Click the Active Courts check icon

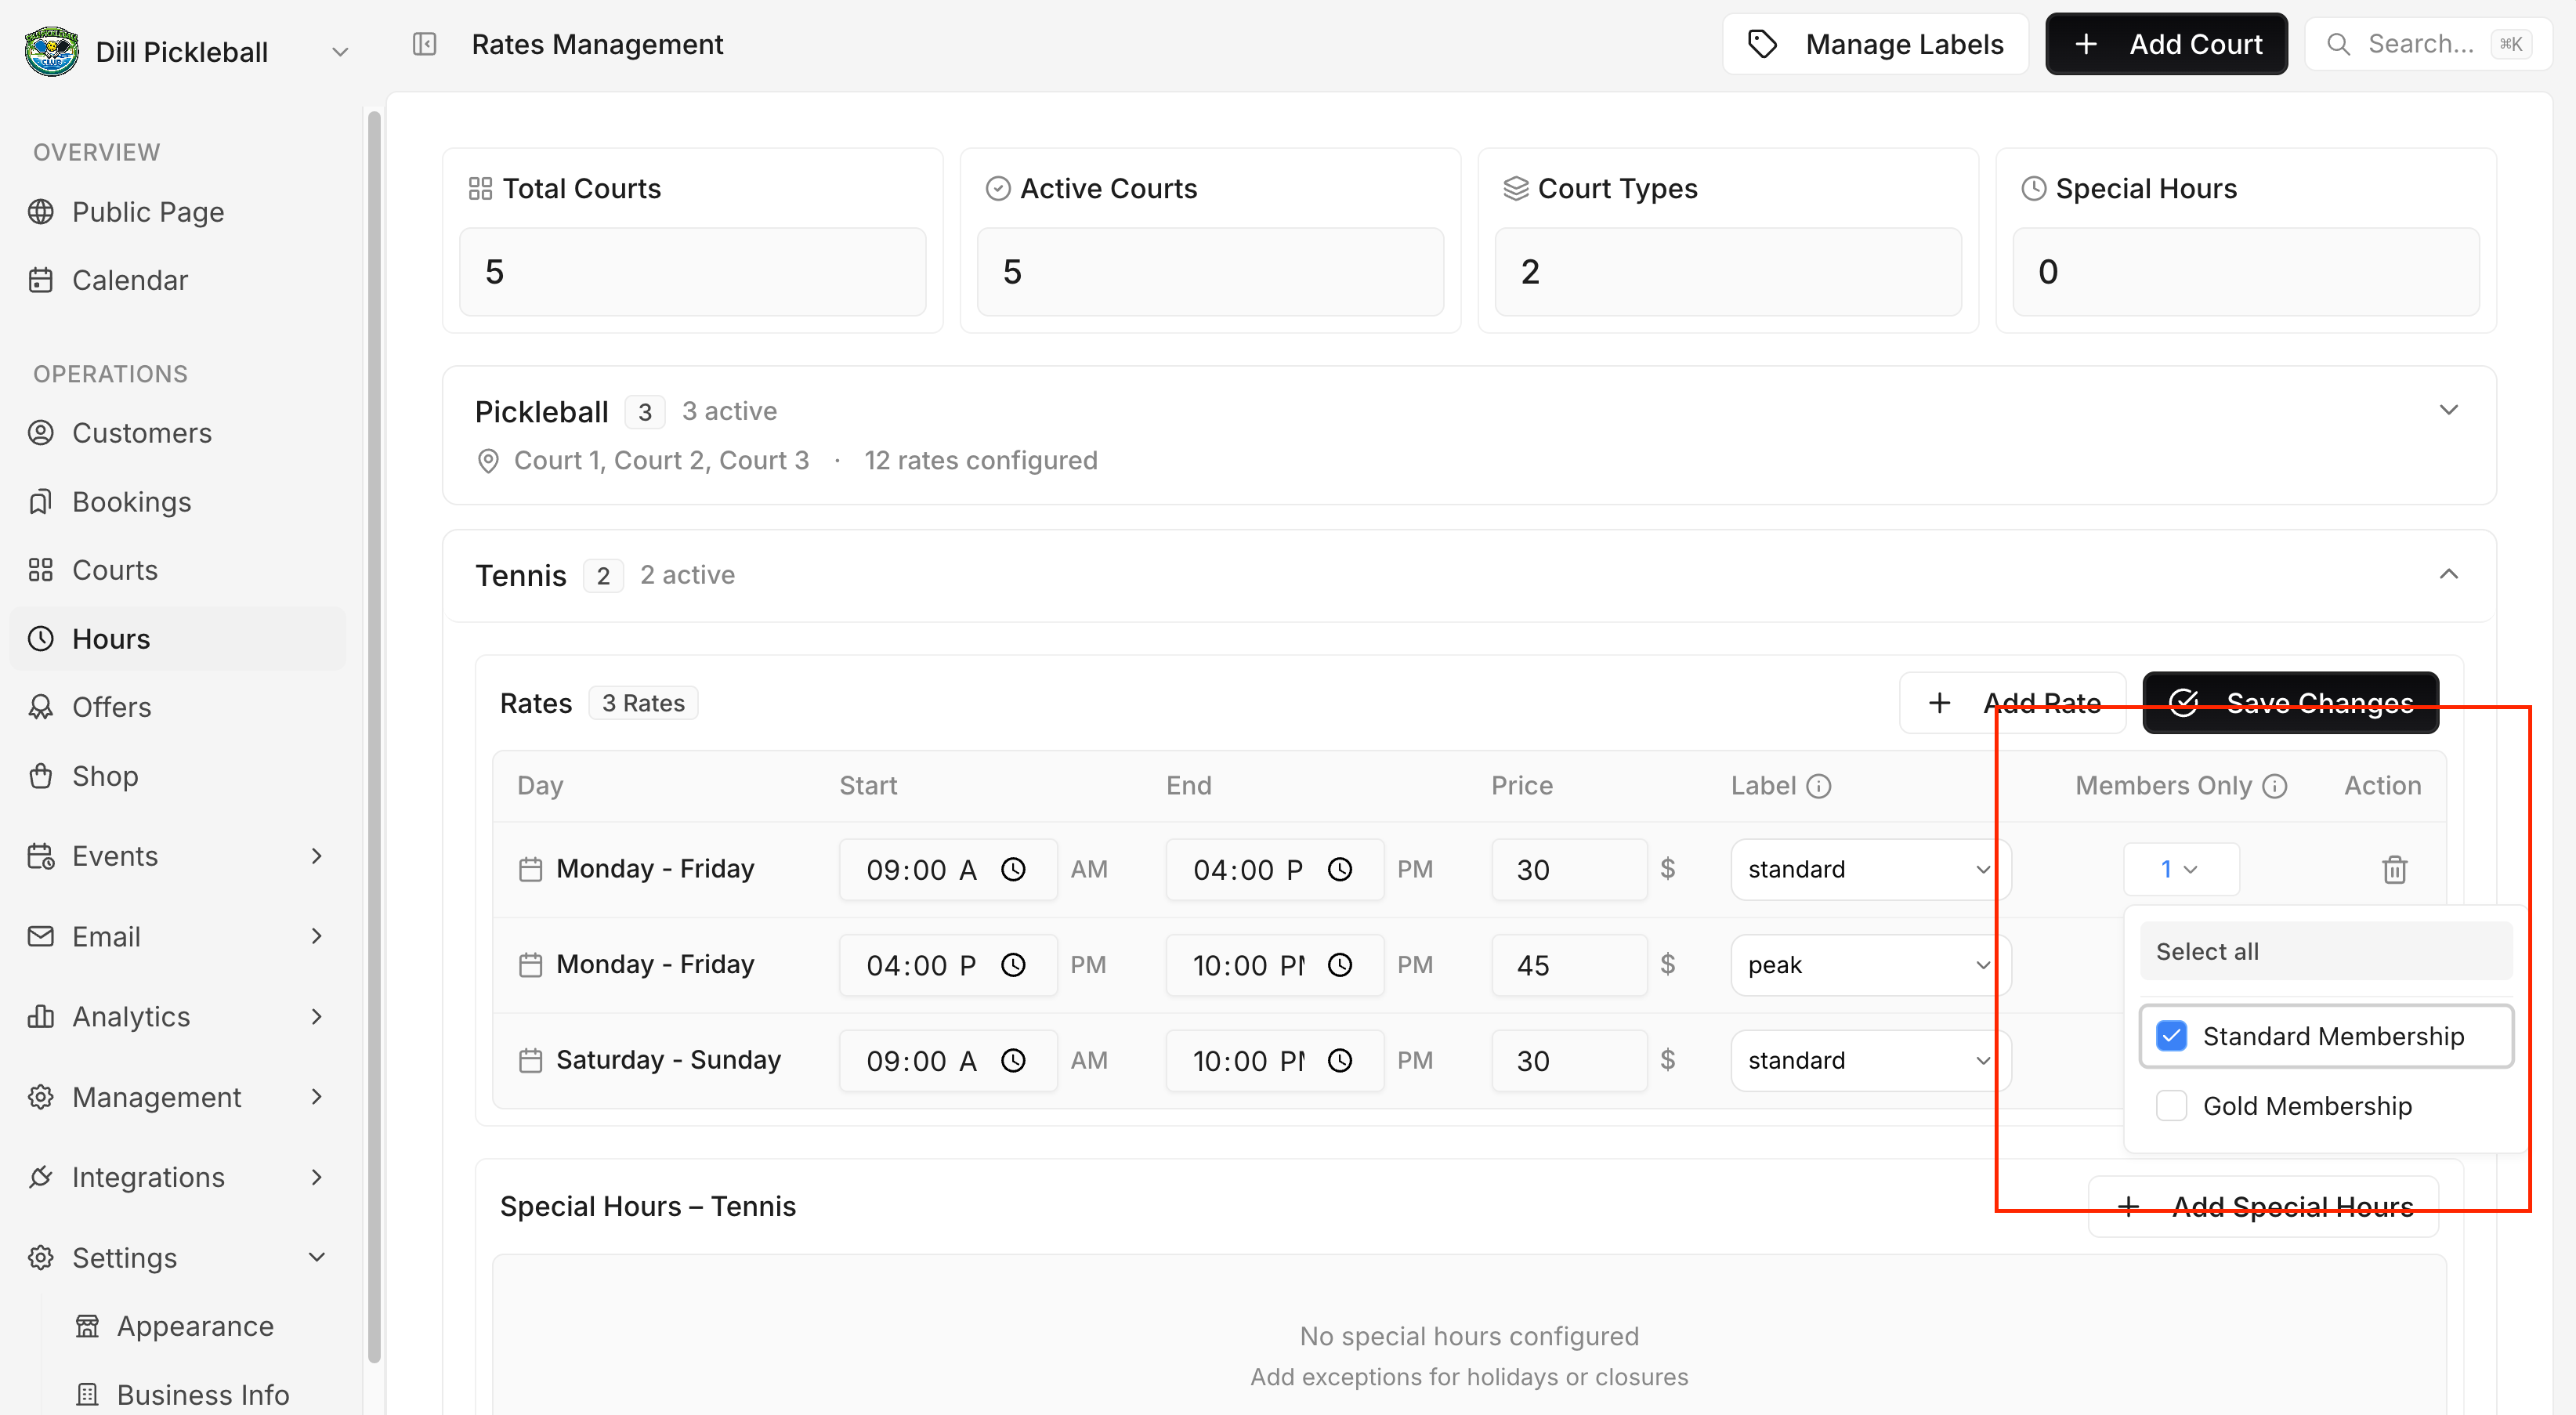[998, 189]
